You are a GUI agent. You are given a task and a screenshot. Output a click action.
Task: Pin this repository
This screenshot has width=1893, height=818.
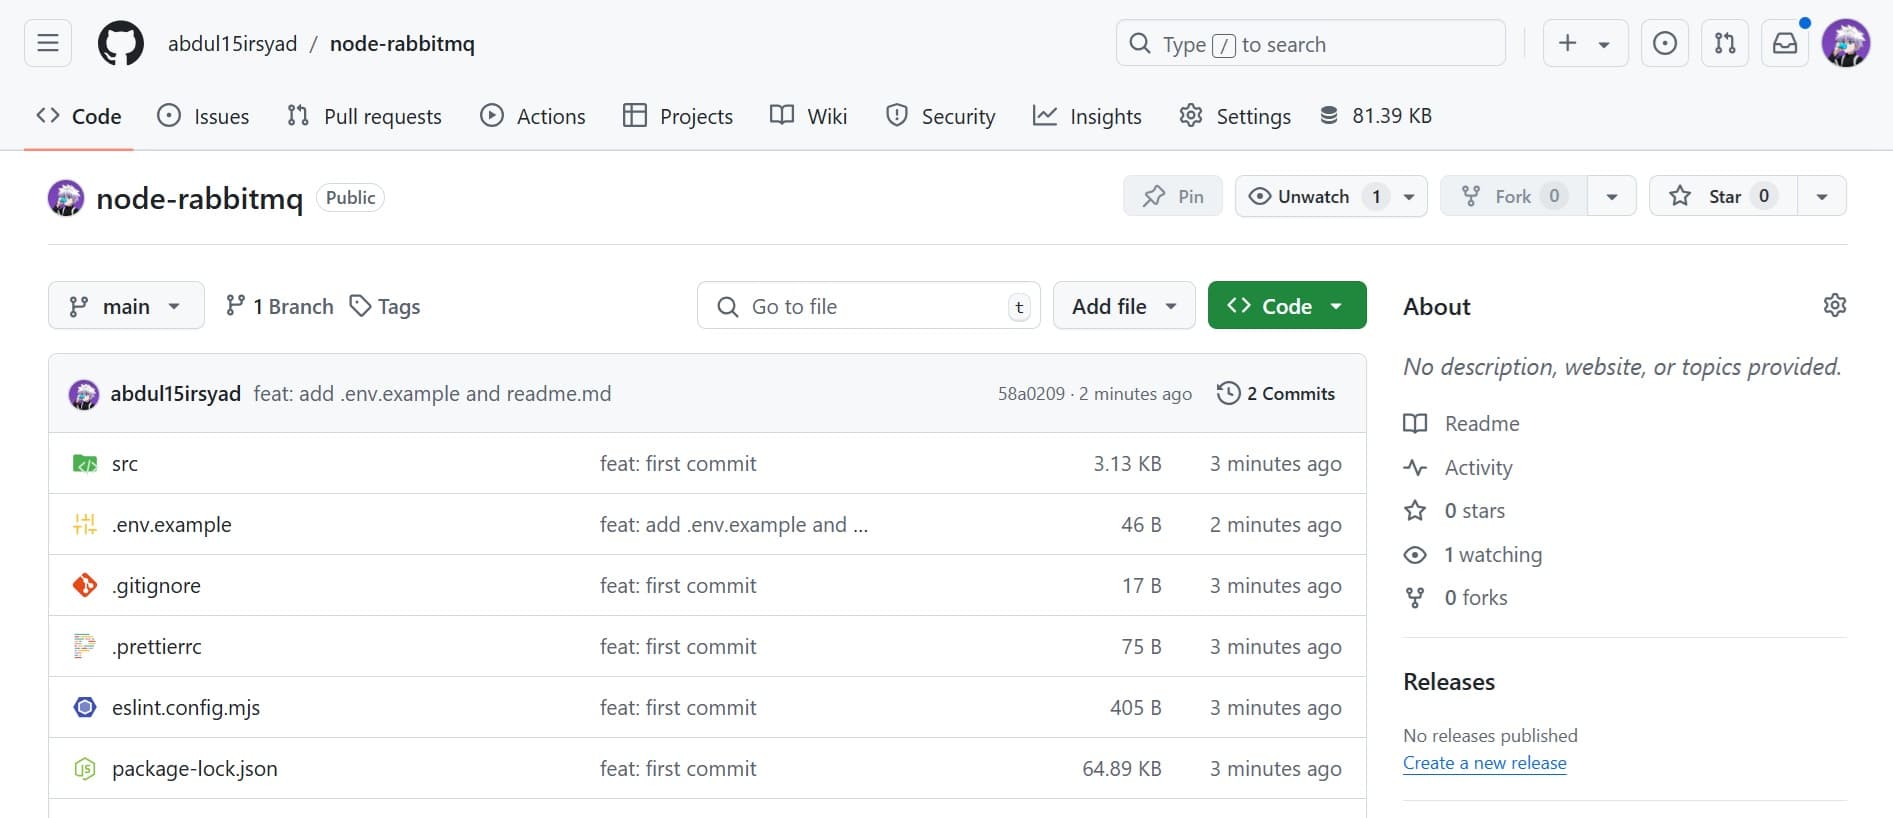coord(1173,196)
